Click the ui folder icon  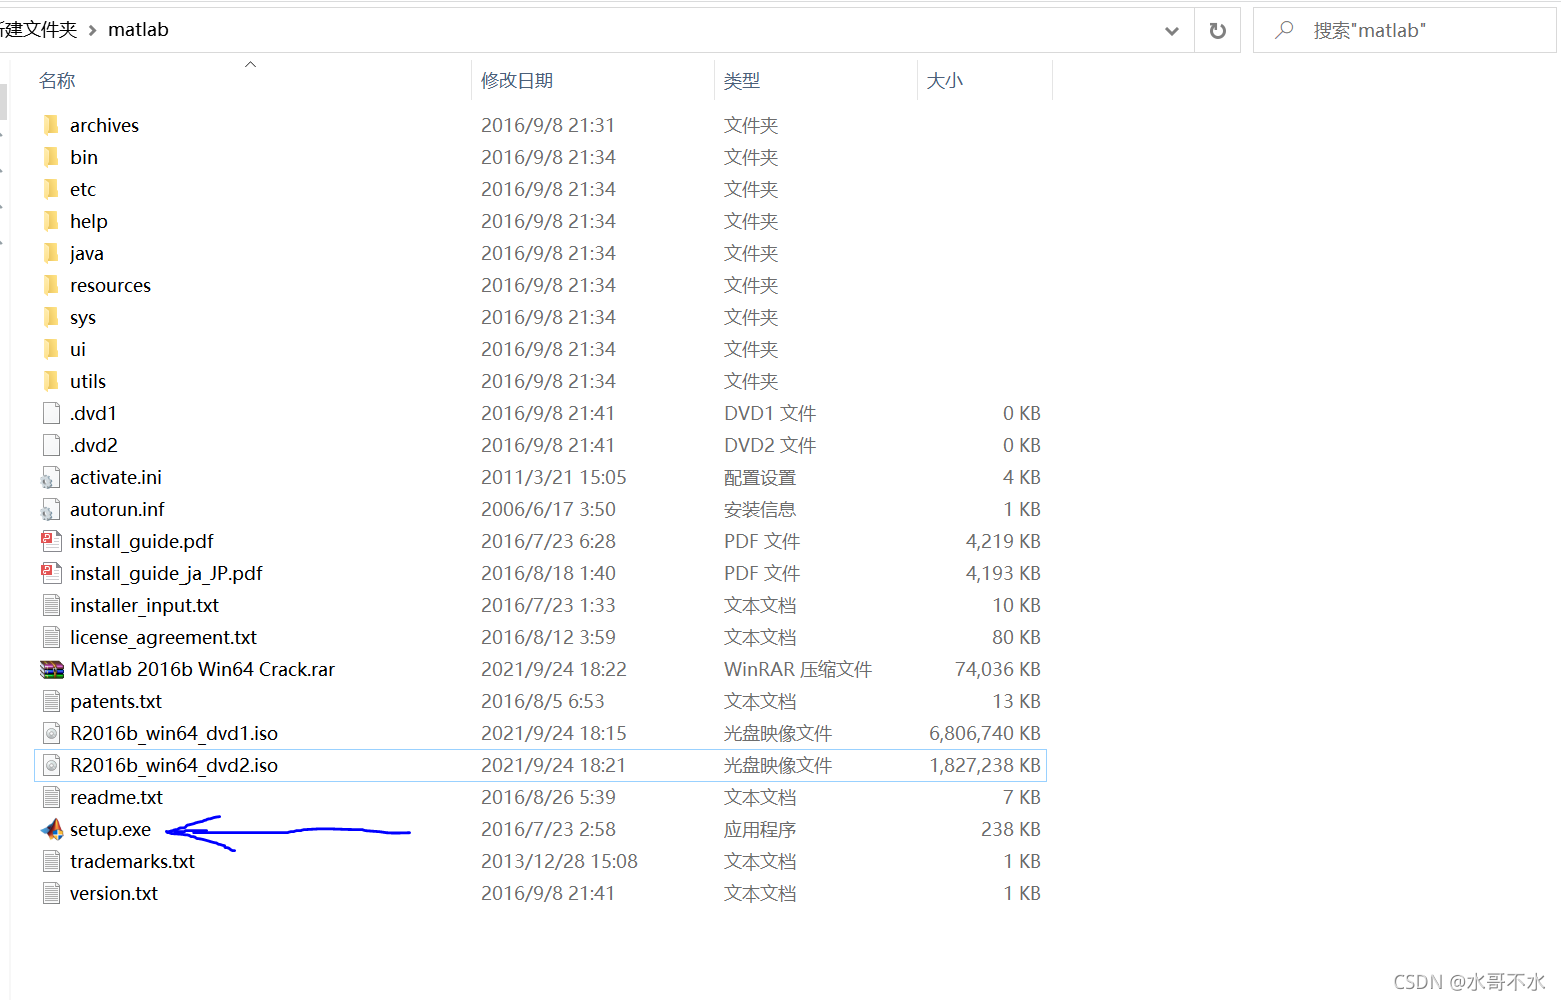coord(51,349)
